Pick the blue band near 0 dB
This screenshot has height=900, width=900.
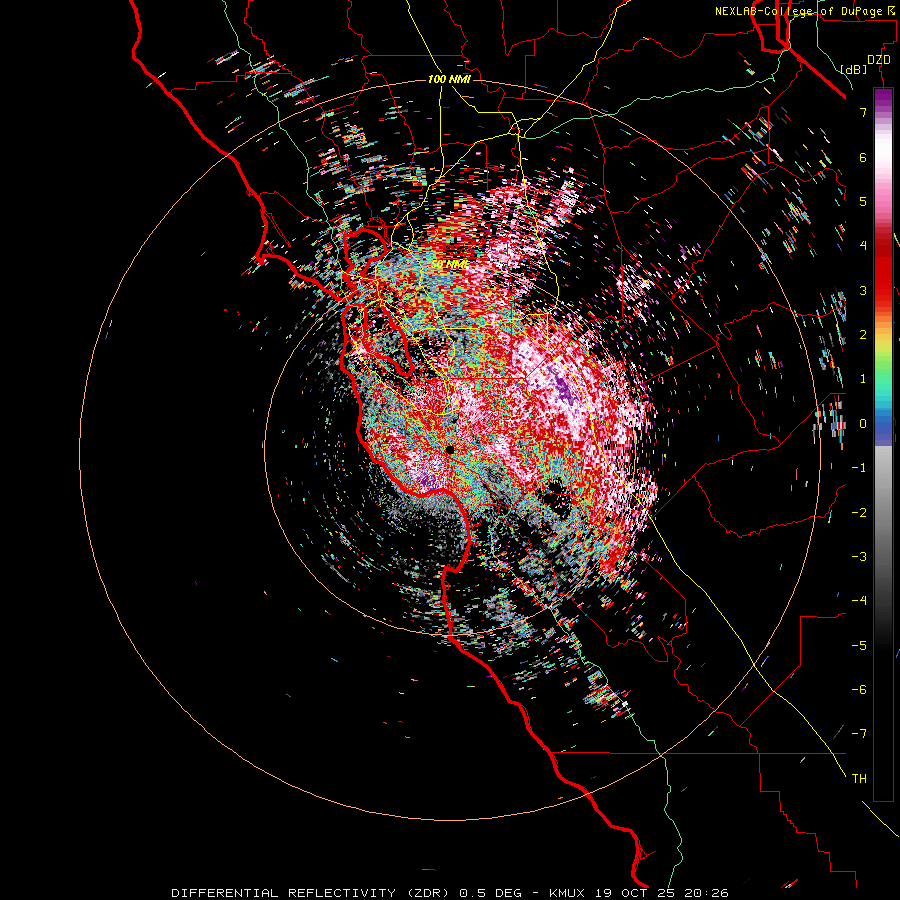[883, 428]
